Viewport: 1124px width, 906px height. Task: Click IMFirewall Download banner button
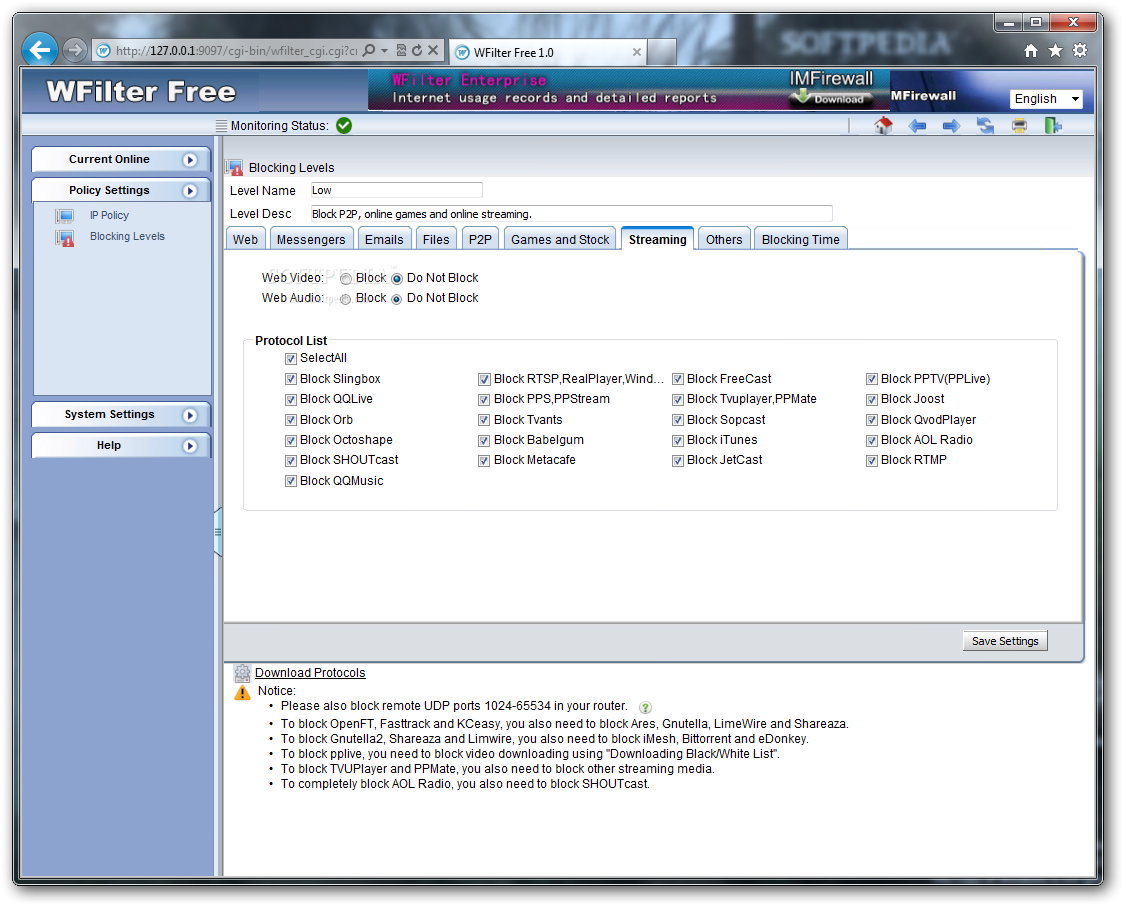[x=832, y=99]
